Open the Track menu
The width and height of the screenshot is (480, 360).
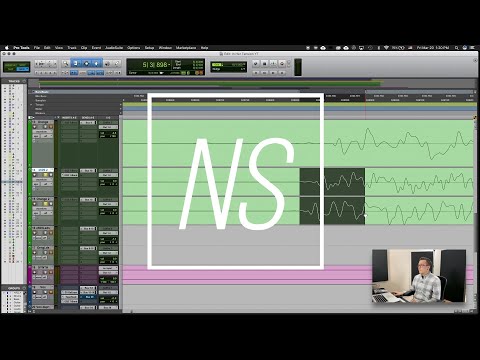click(72, 48)
